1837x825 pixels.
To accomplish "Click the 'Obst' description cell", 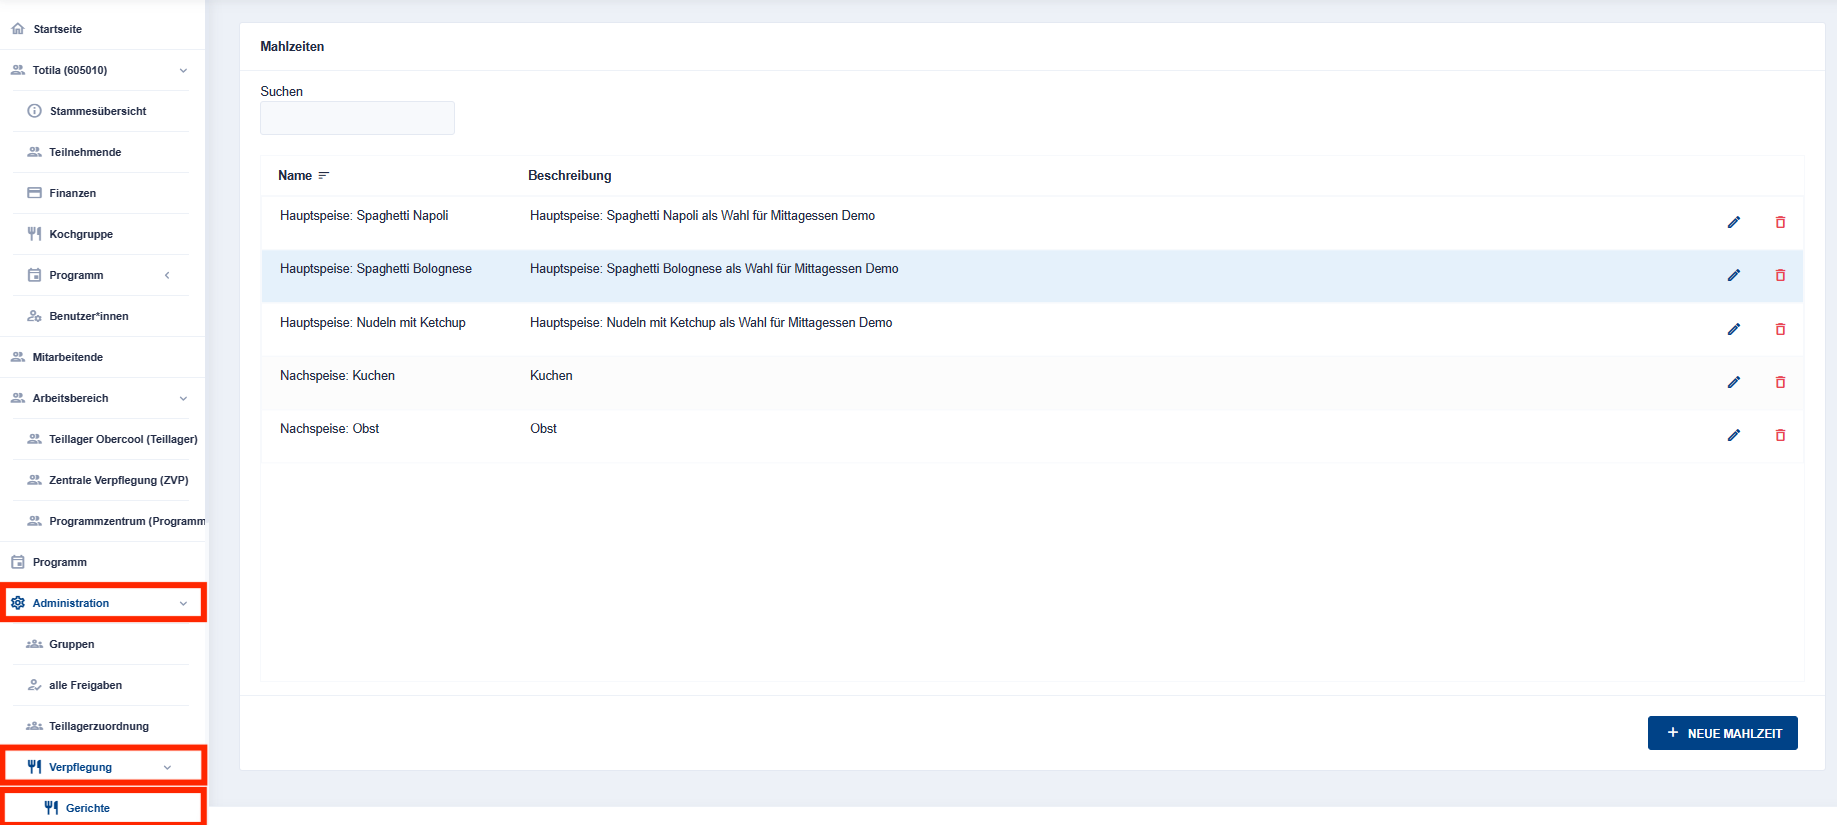I will tap(543, 428).
